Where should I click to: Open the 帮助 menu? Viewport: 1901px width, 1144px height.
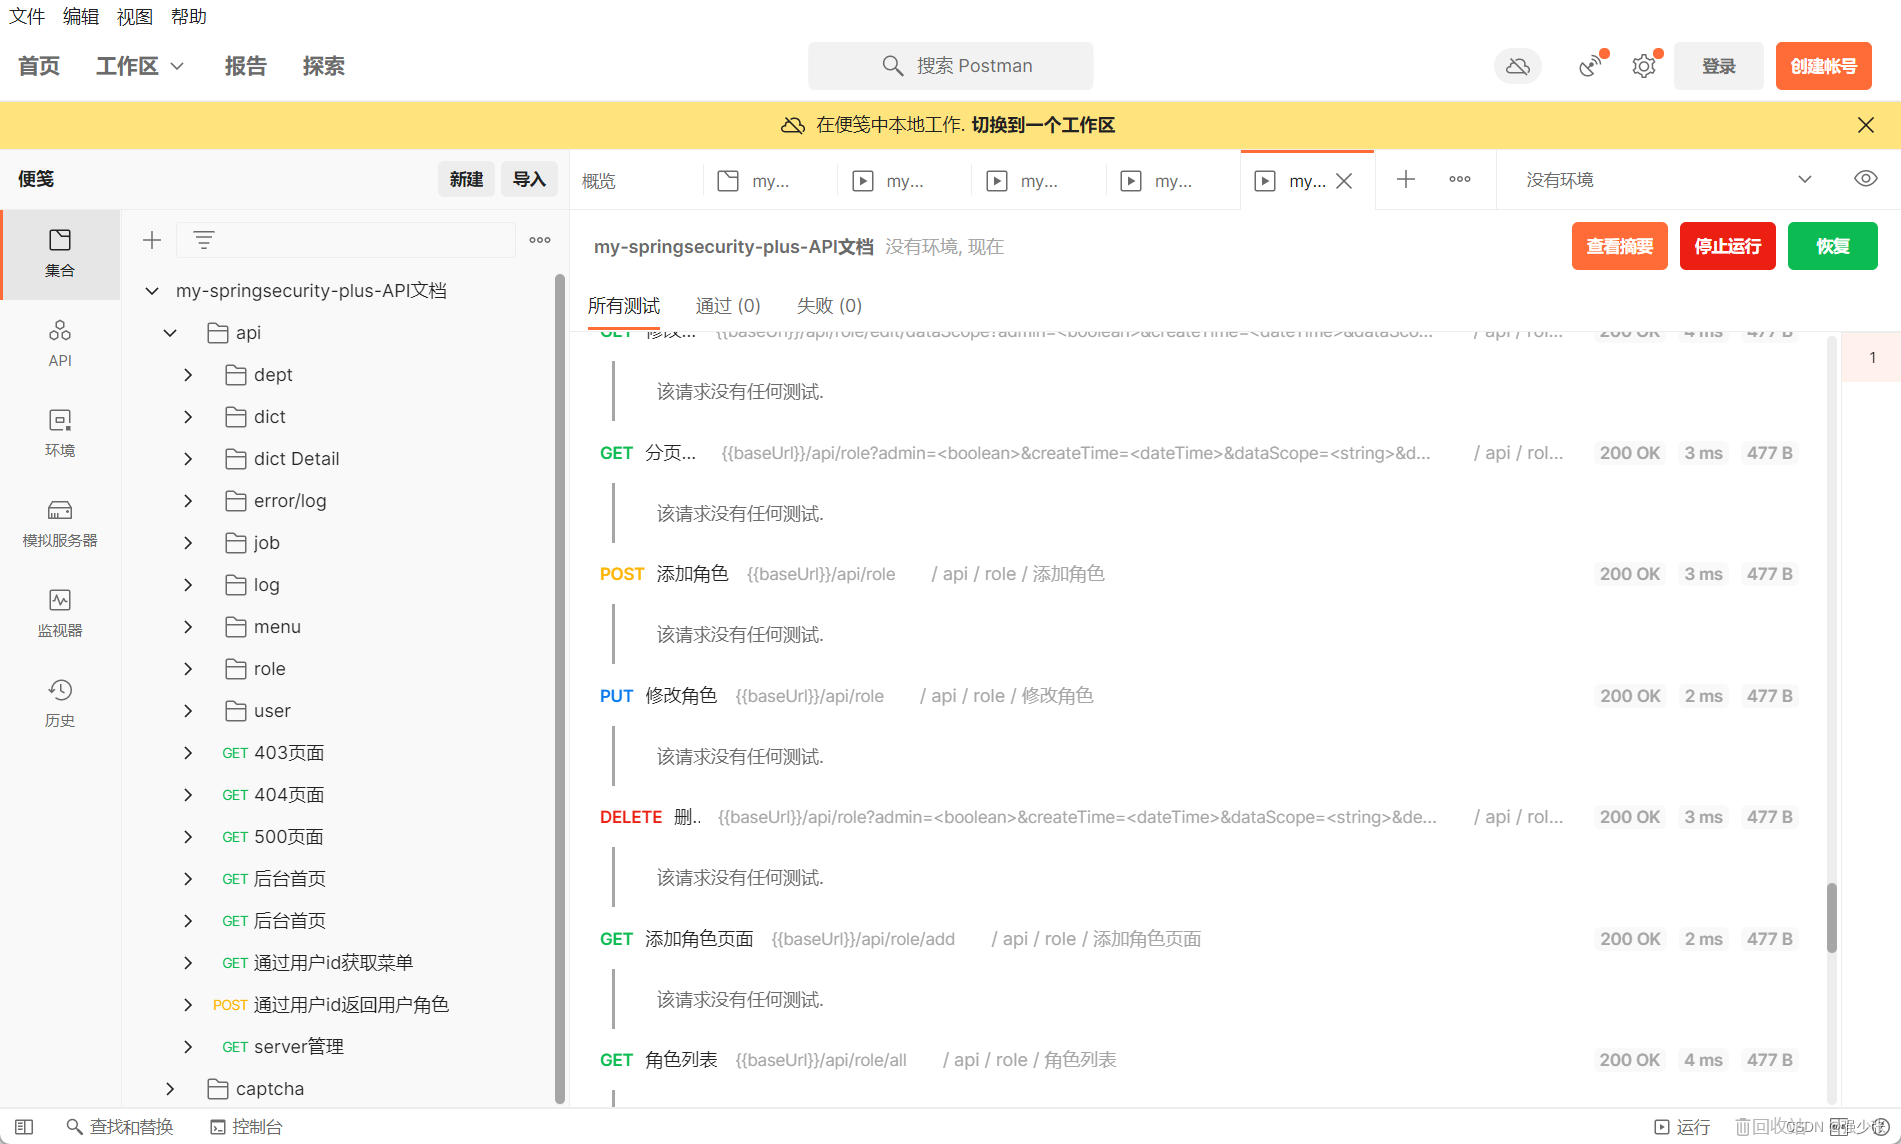point(189,17)
